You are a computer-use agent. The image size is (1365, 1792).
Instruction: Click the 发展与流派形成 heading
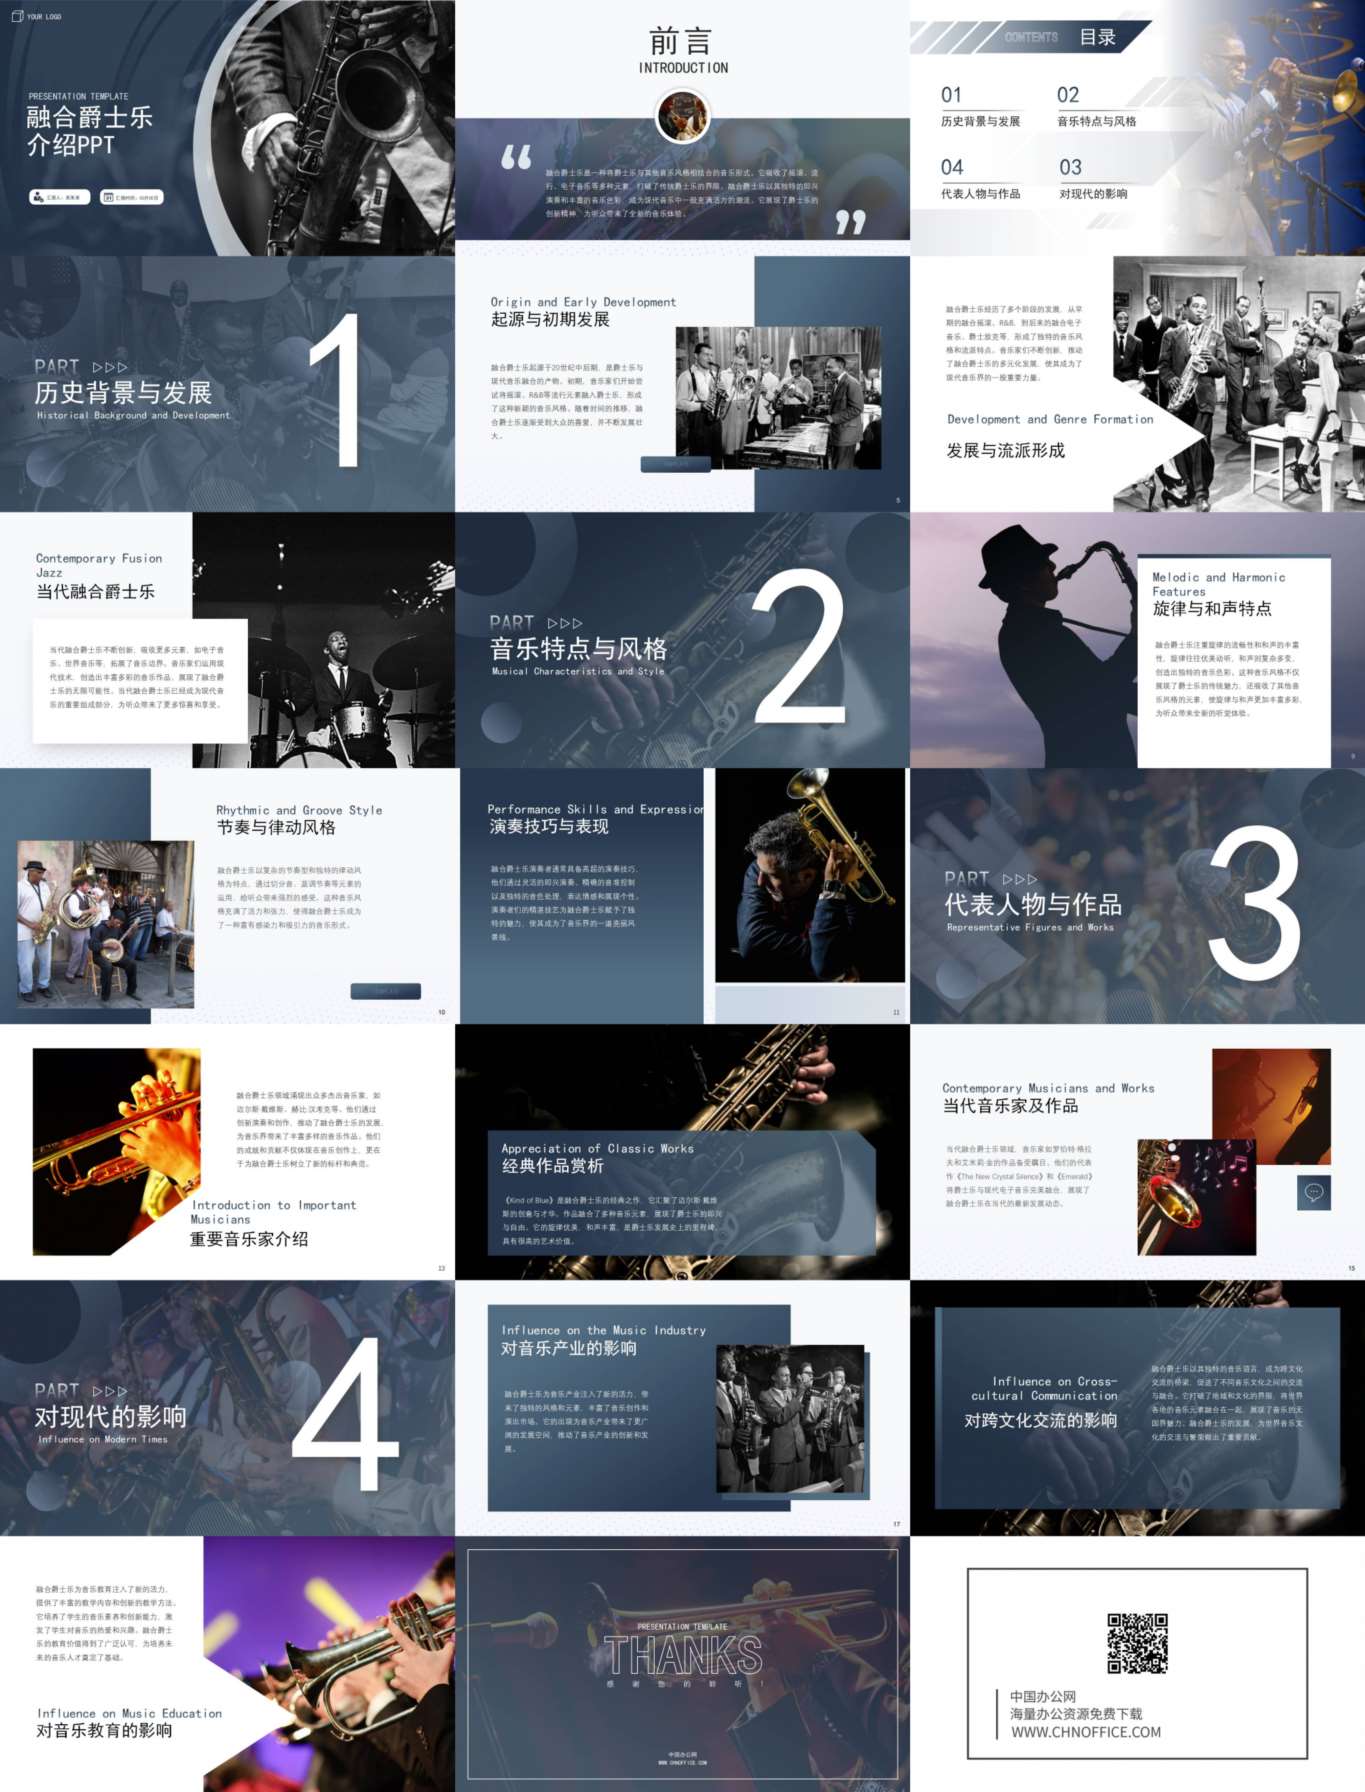coord(1005,450)
